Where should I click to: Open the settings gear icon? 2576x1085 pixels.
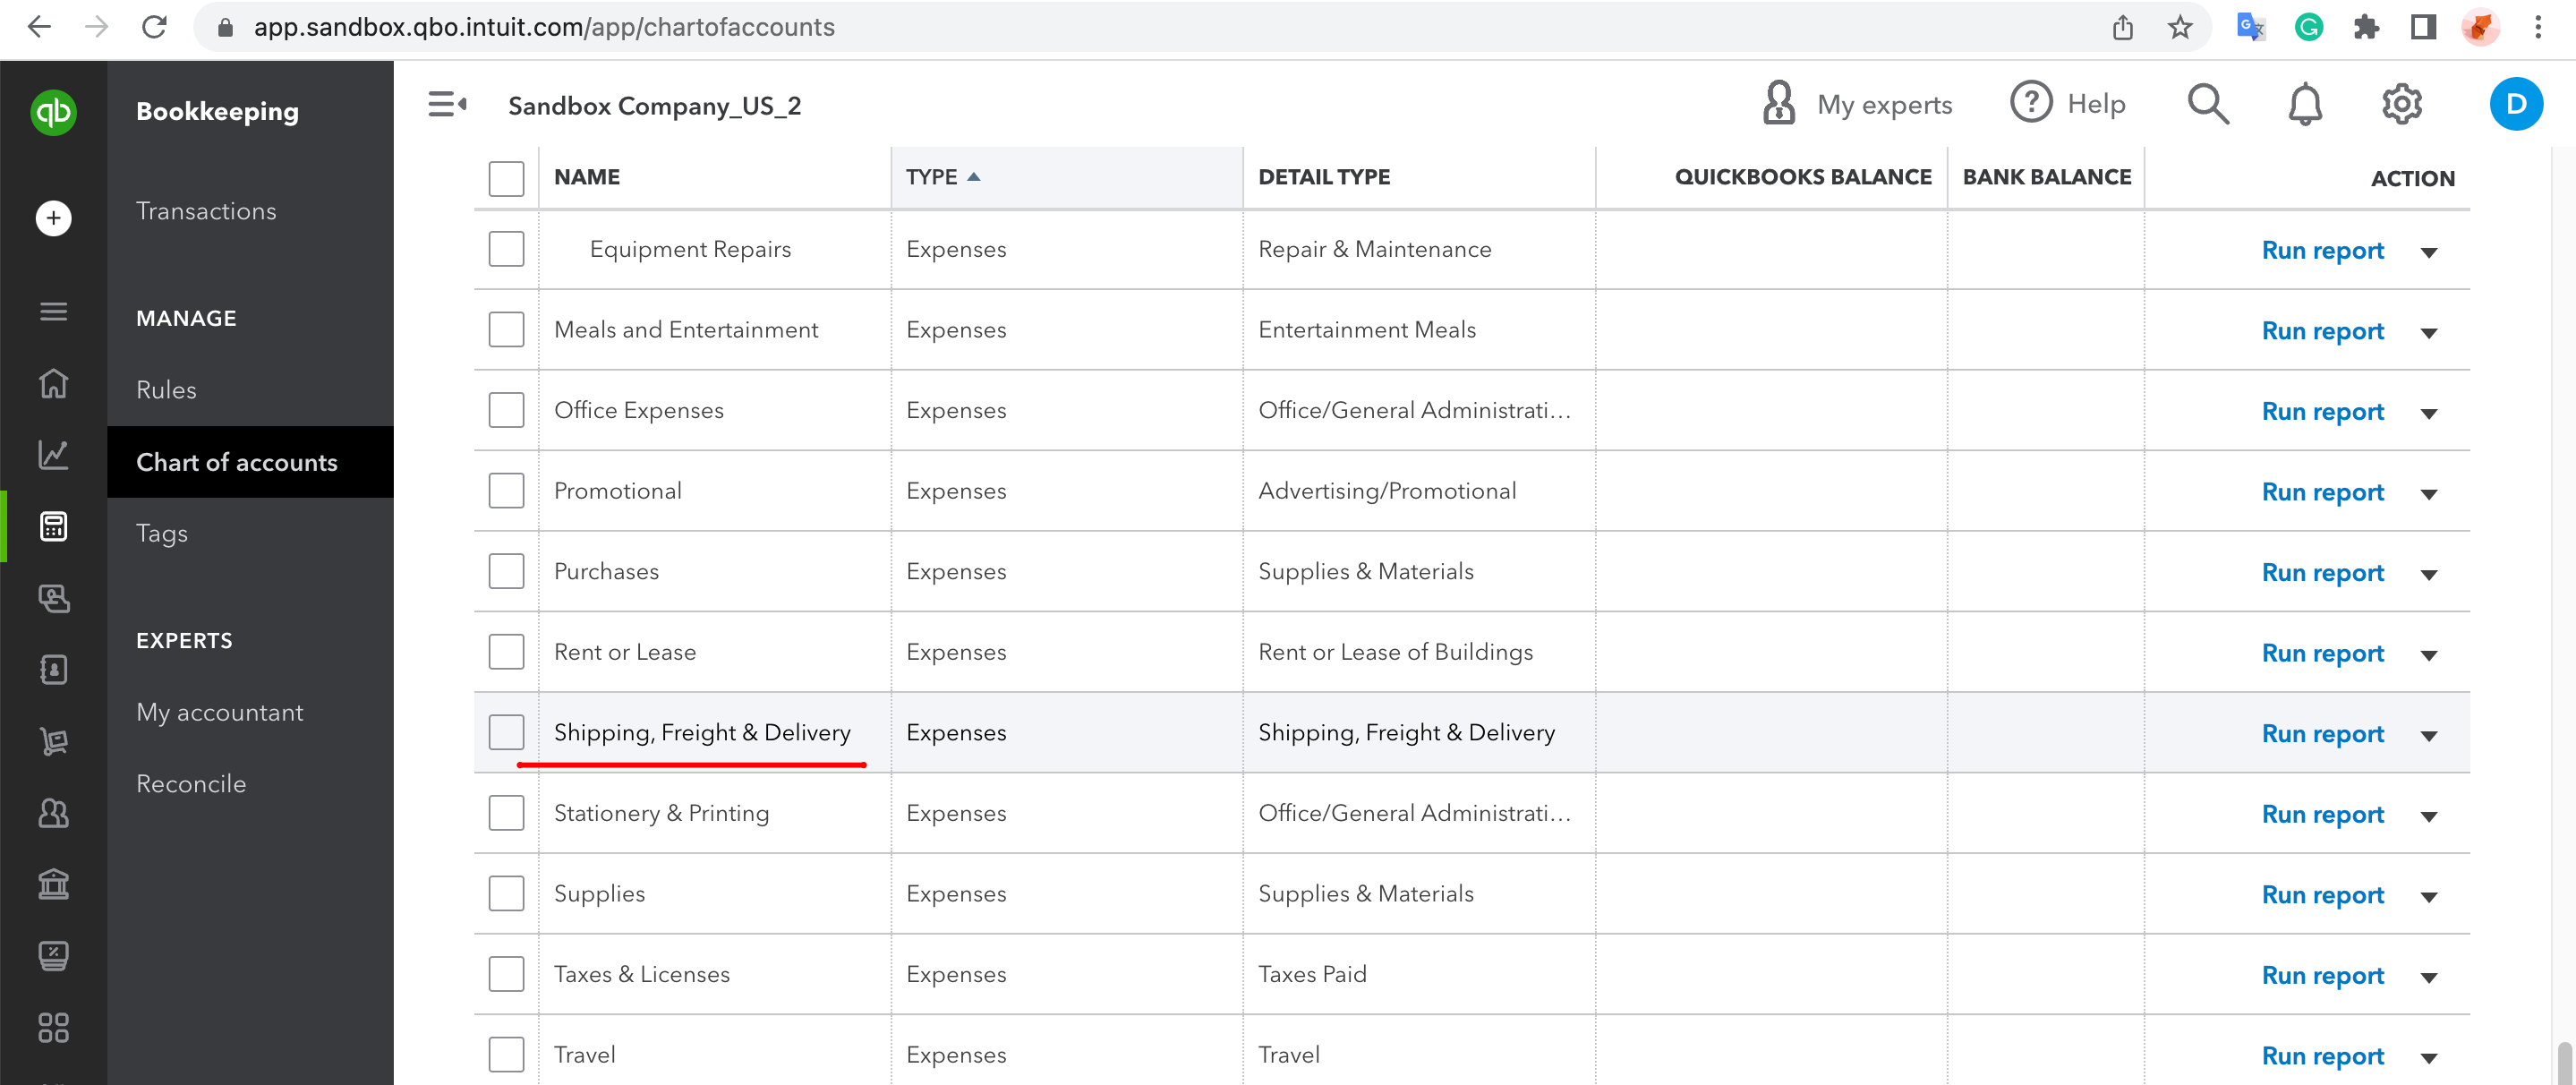click(x=2401, y=104)
